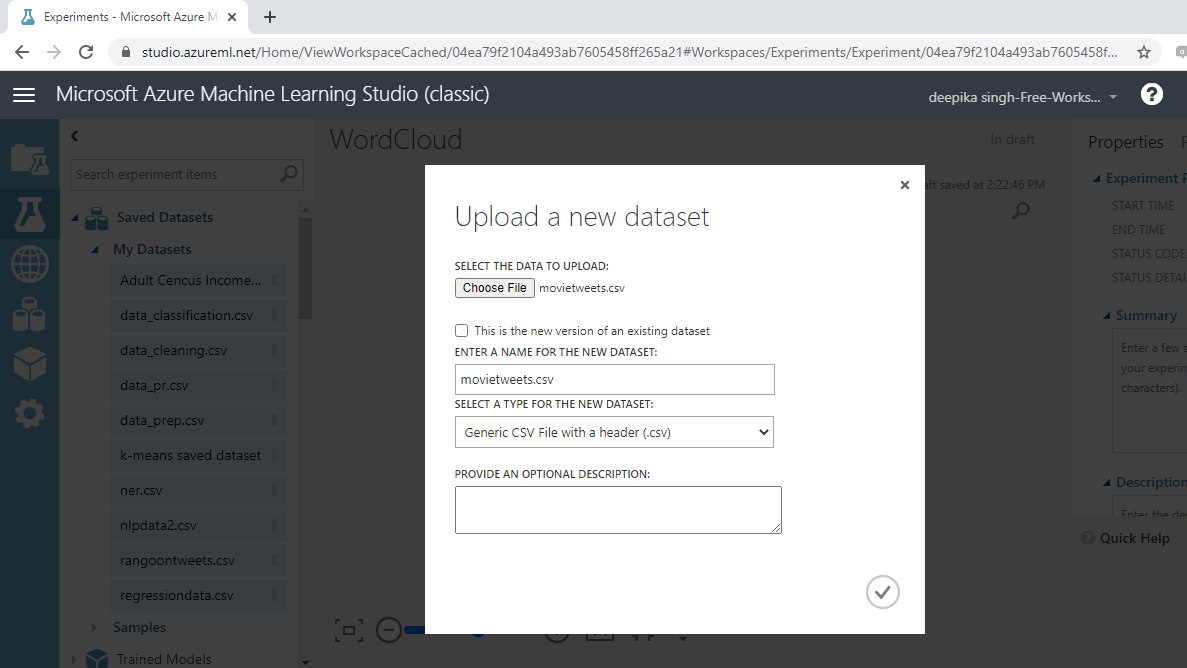Select the regressiondata.csv dataset
Image resolution: width=1187 pixels, height=668 pixels.
pos(198,595)
